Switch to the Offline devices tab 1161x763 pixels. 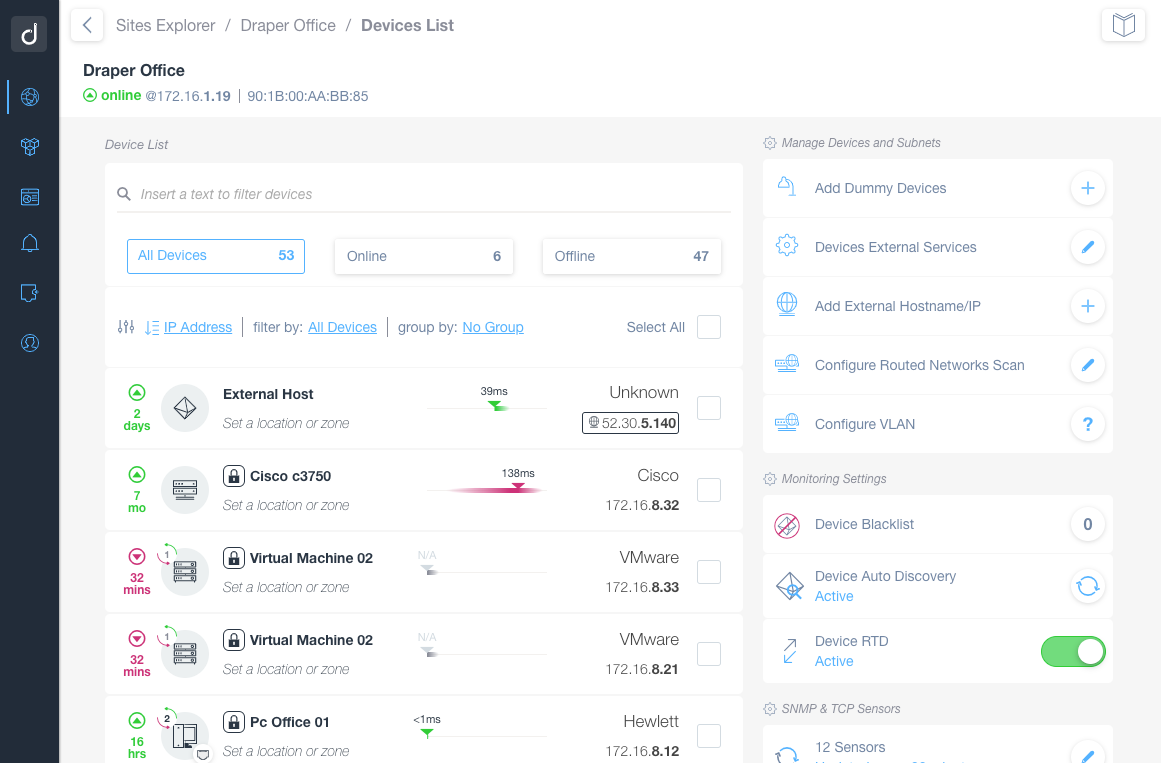click(x=632, y=256)
